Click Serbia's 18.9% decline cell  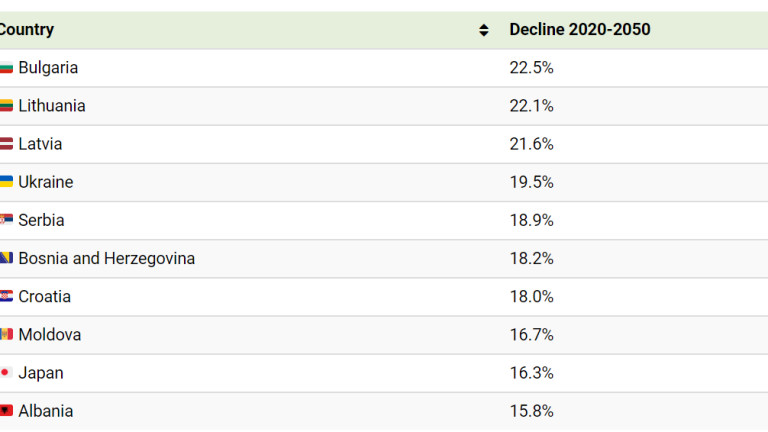(x=531, y=220)
